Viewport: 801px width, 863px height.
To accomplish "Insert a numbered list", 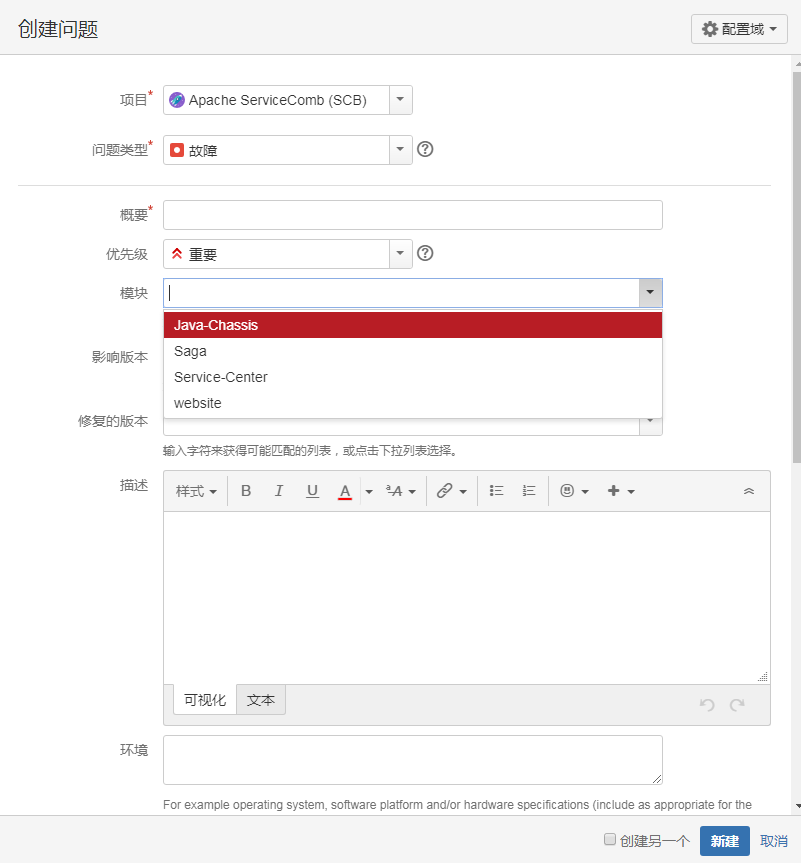I will coord(529,491).
